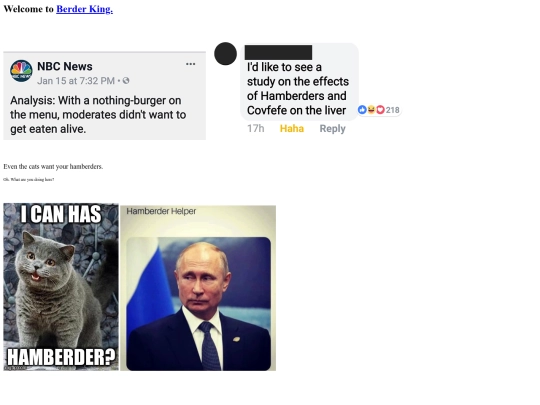
Task: Click the Hamberder Helper caption text
Action: (x=161, y=211)
